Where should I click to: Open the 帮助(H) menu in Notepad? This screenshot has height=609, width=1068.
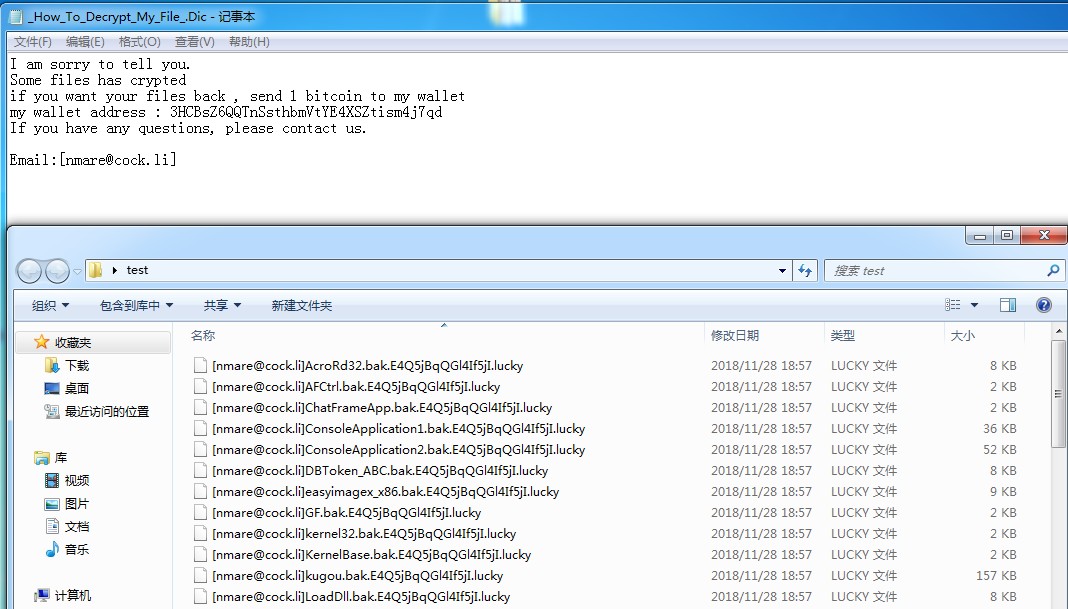pos(249,42)
